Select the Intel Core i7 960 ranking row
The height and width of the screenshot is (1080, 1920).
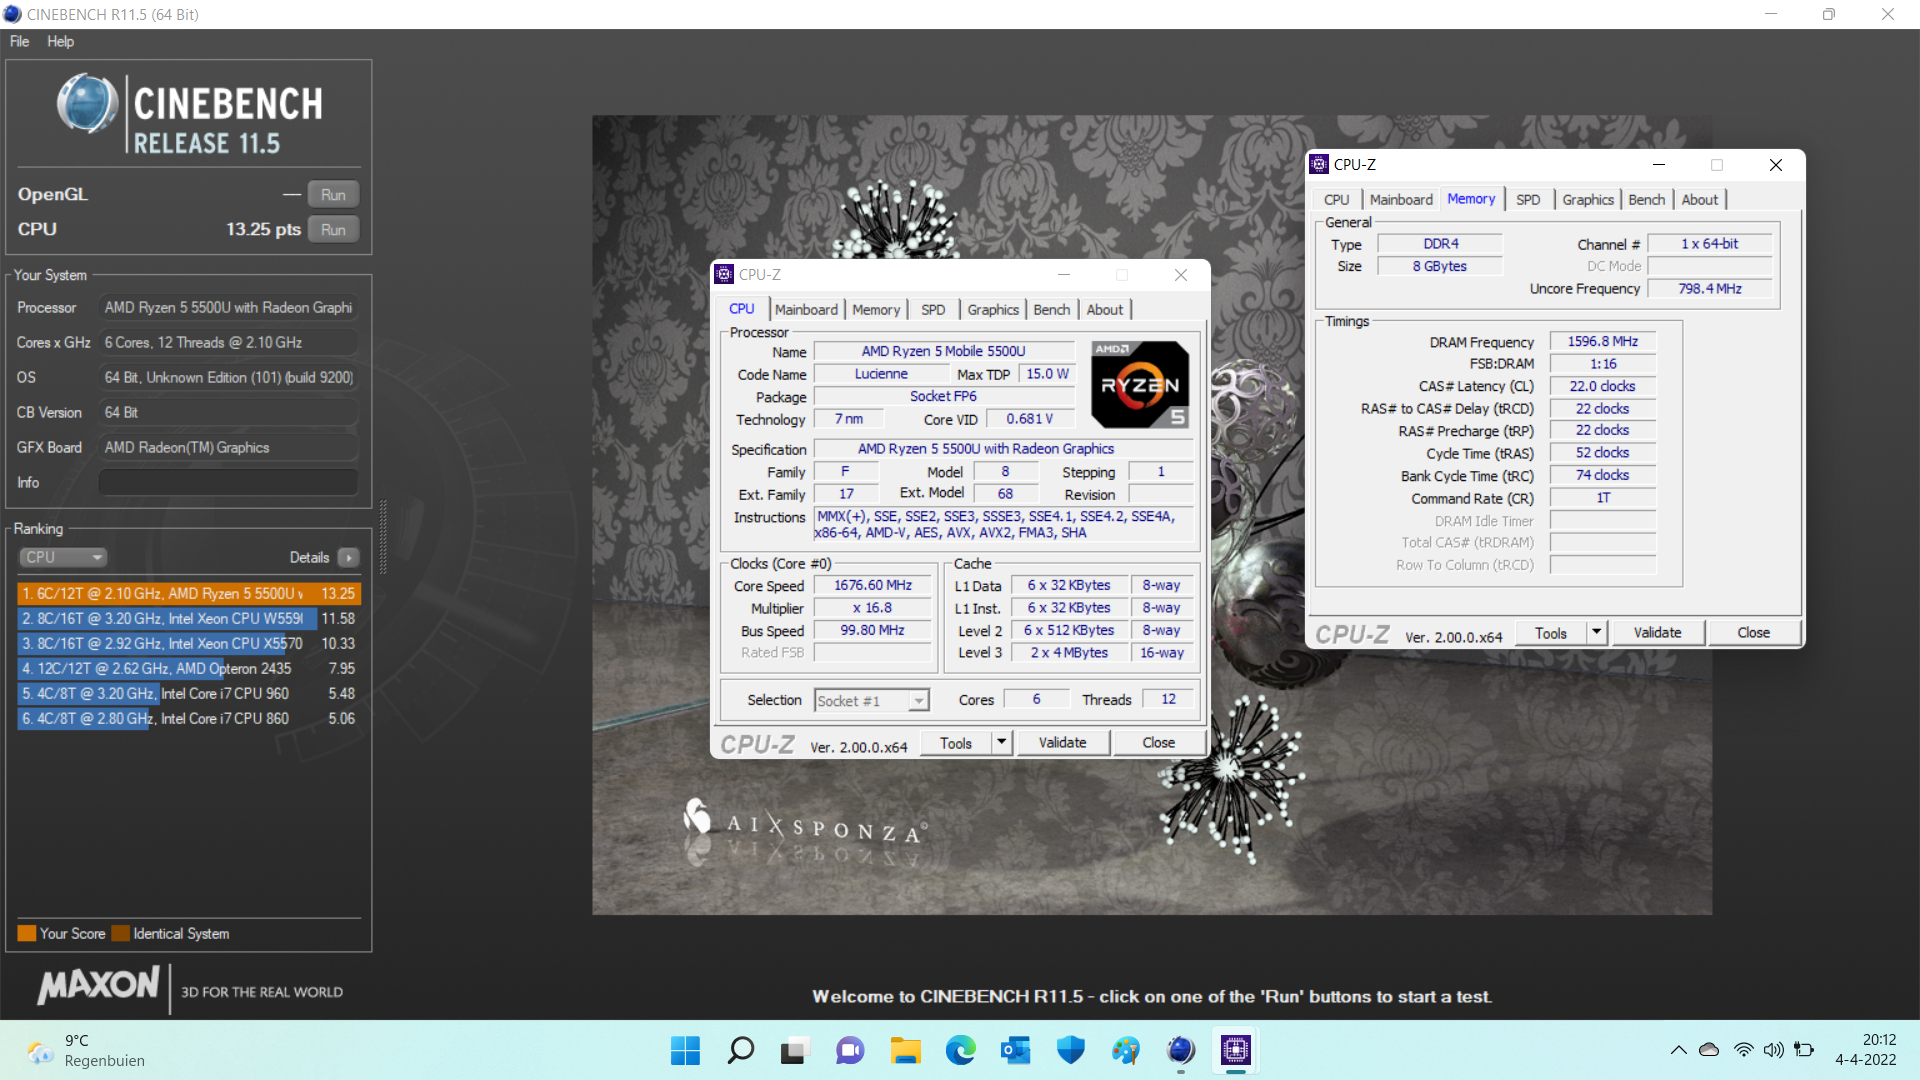click(188, 693)
